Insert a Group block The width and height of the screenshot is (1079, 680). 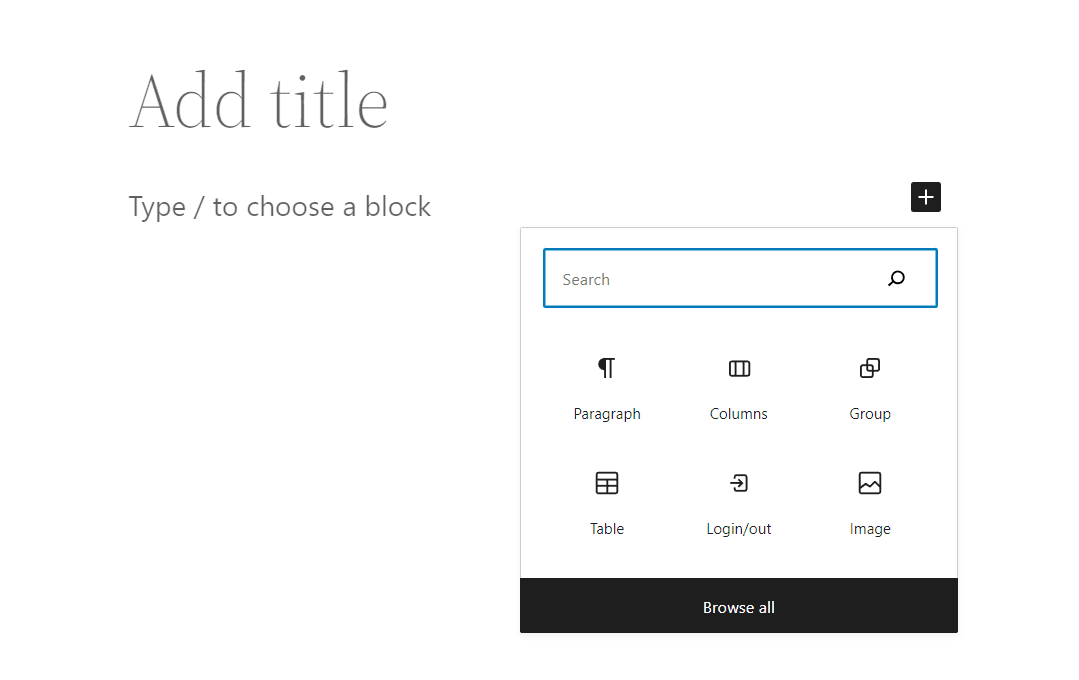[869, 388]
